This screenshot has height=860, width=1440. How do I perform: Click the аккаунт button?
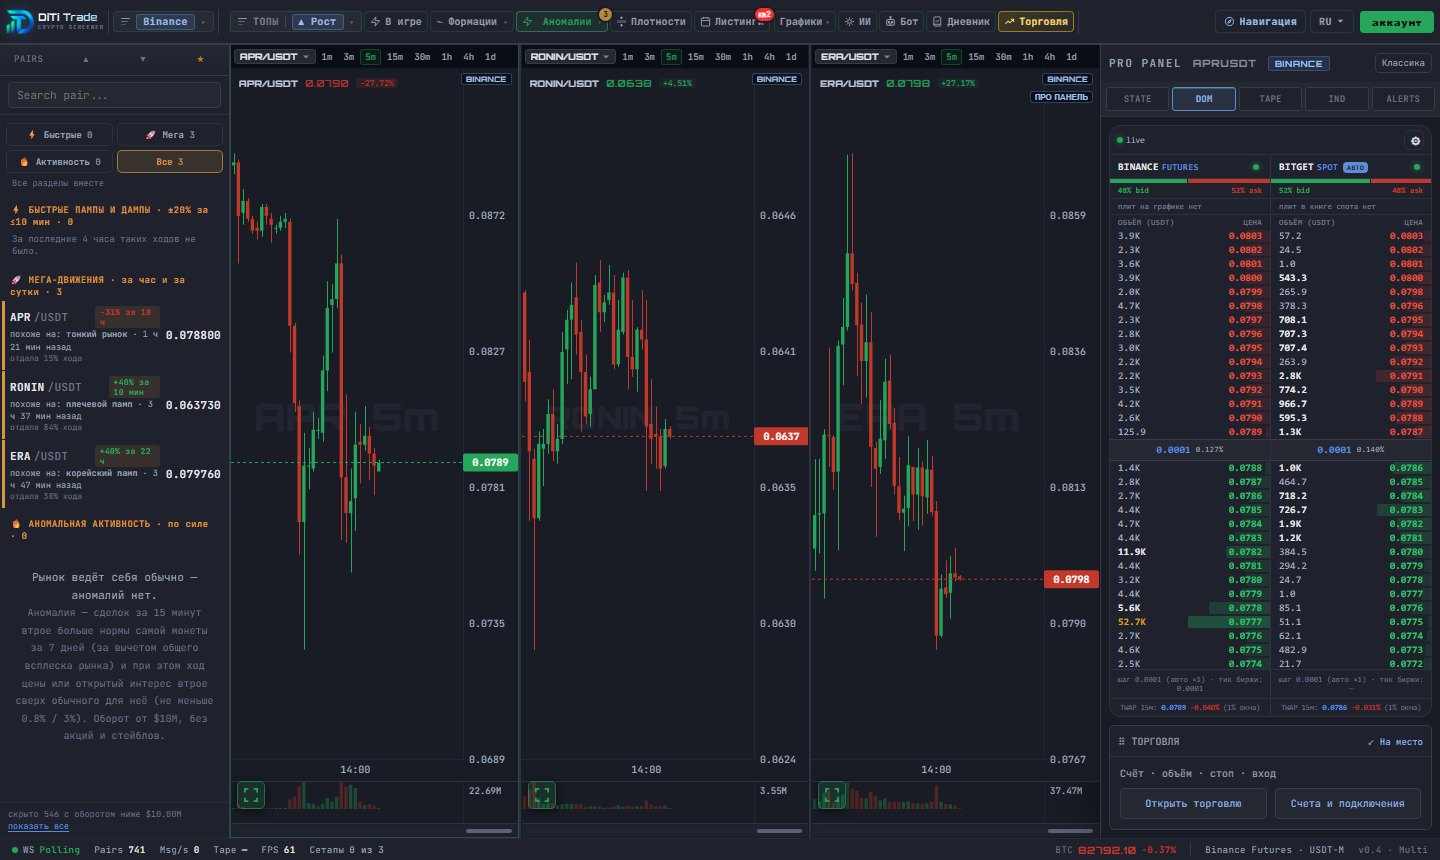(x=1396, y=21)
